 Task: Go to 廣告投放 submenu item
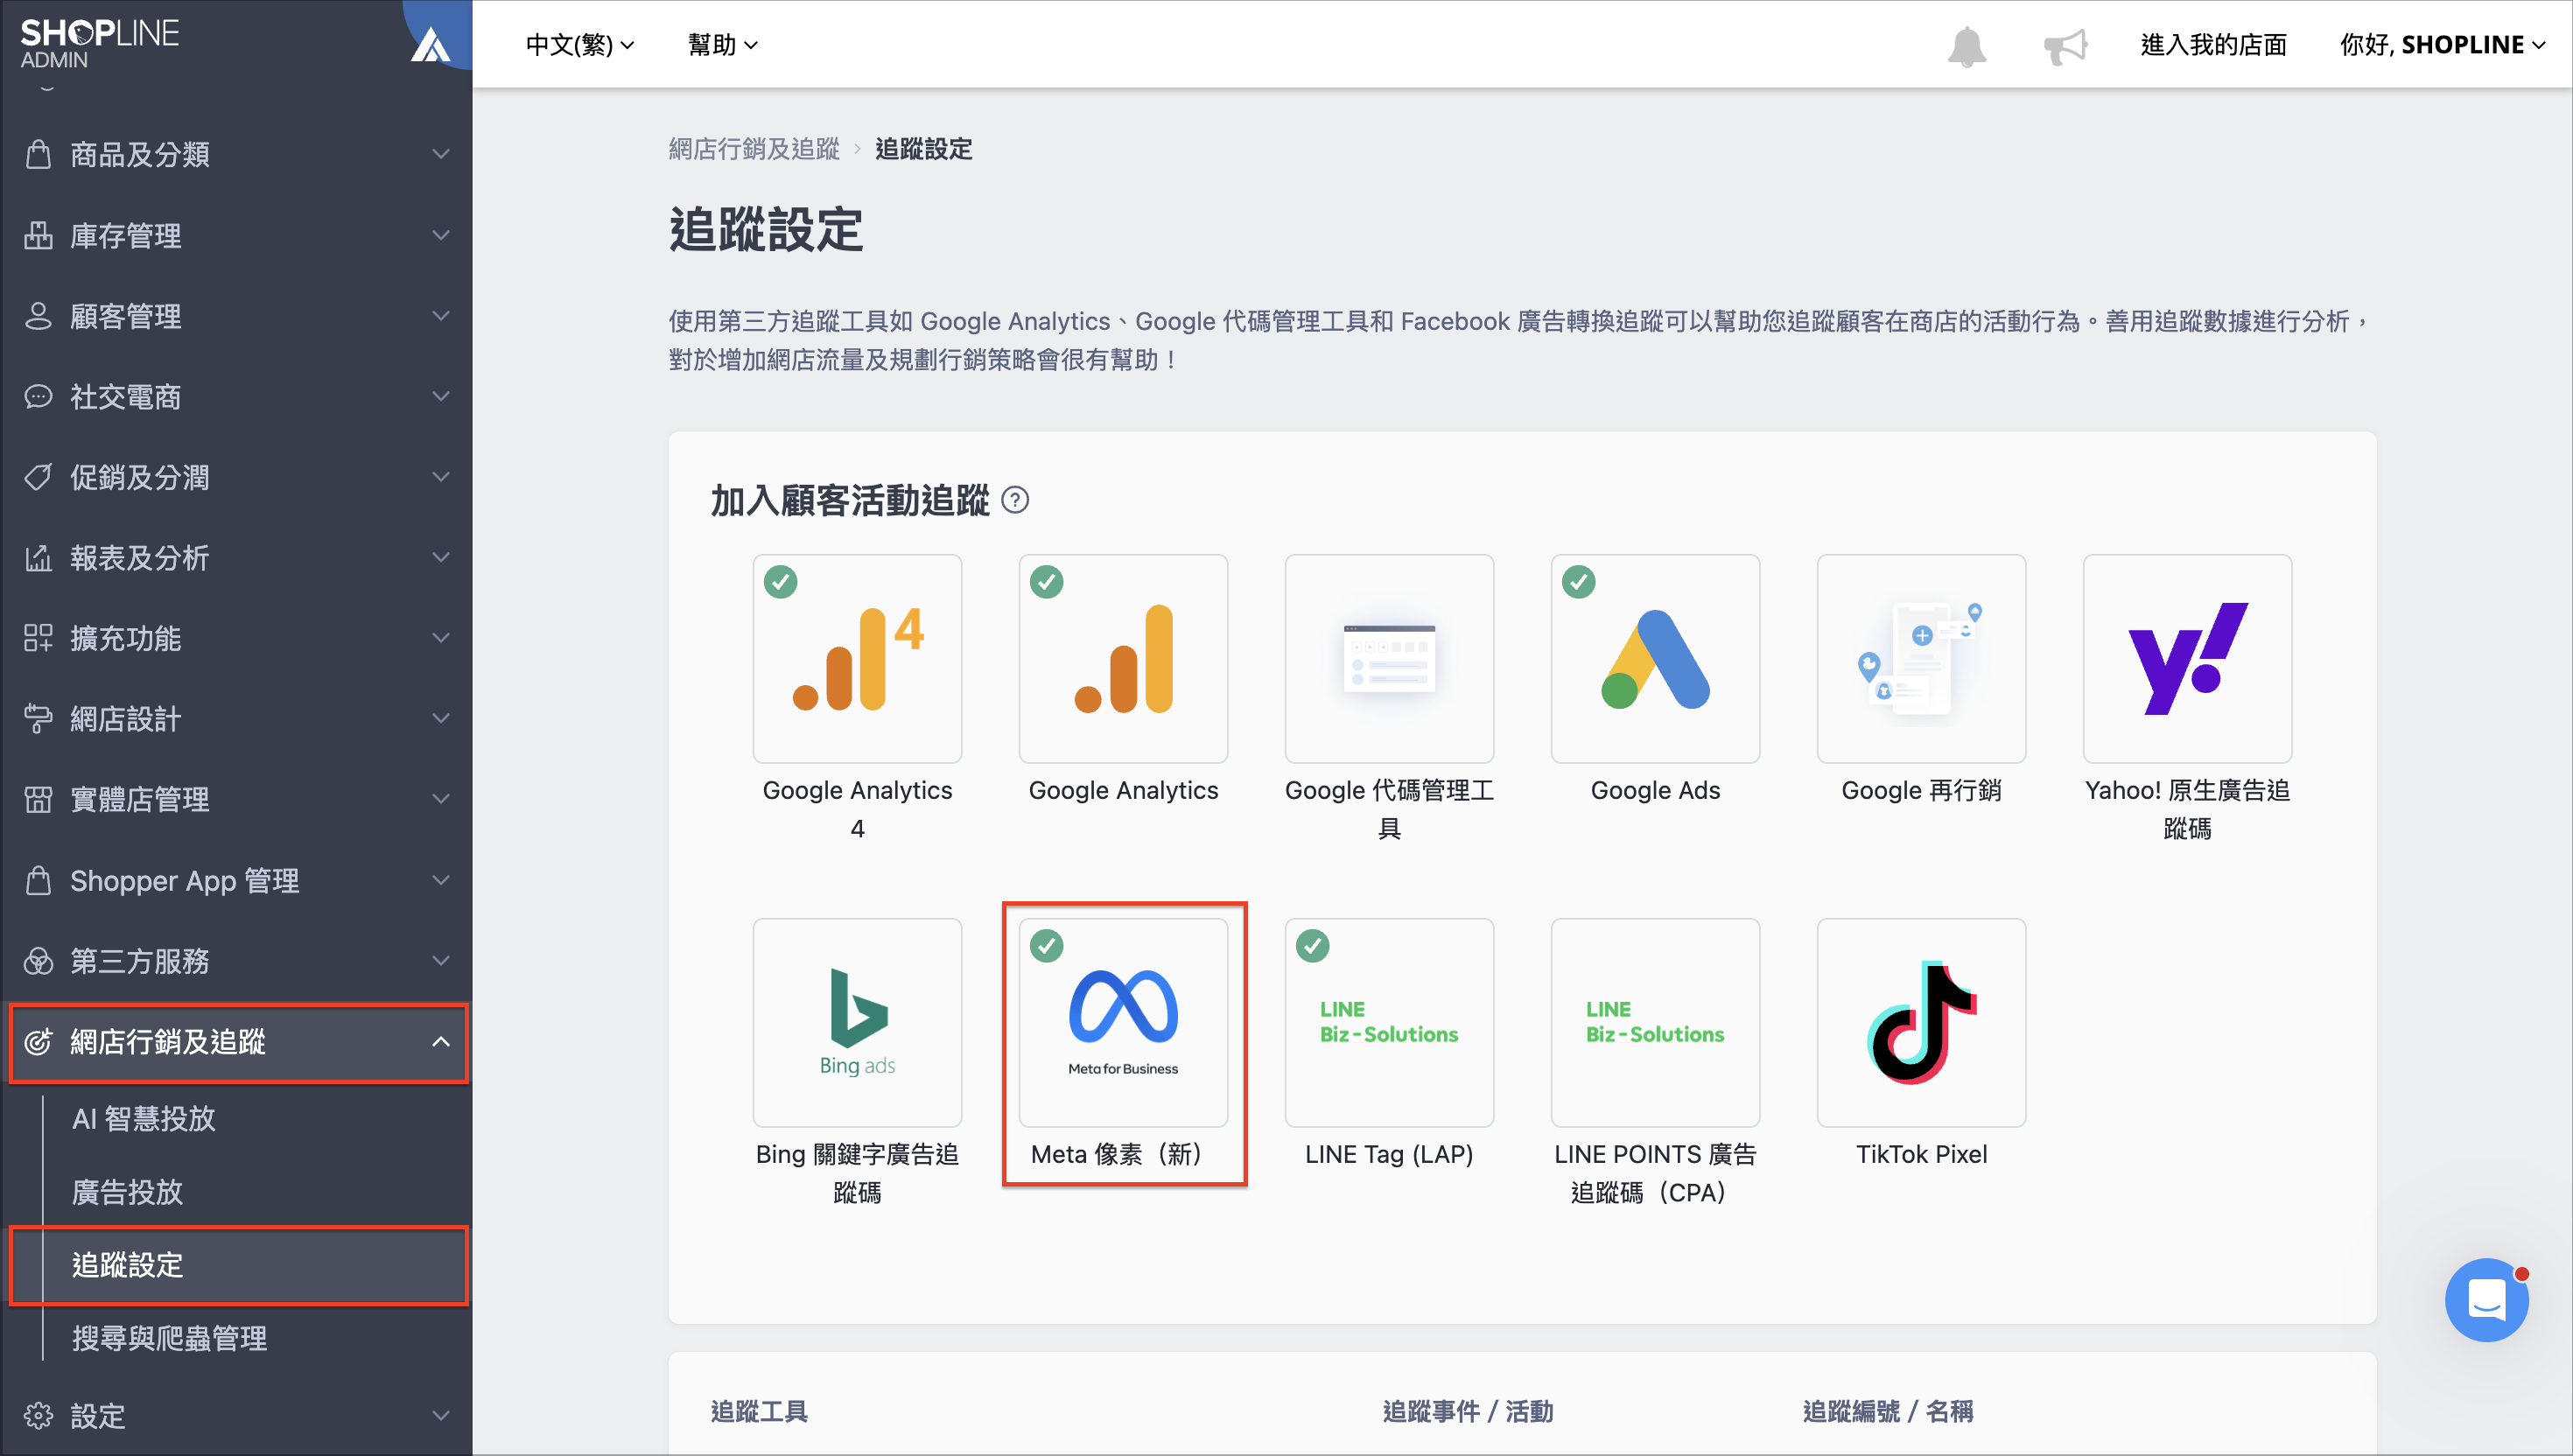coord(128,1191)
